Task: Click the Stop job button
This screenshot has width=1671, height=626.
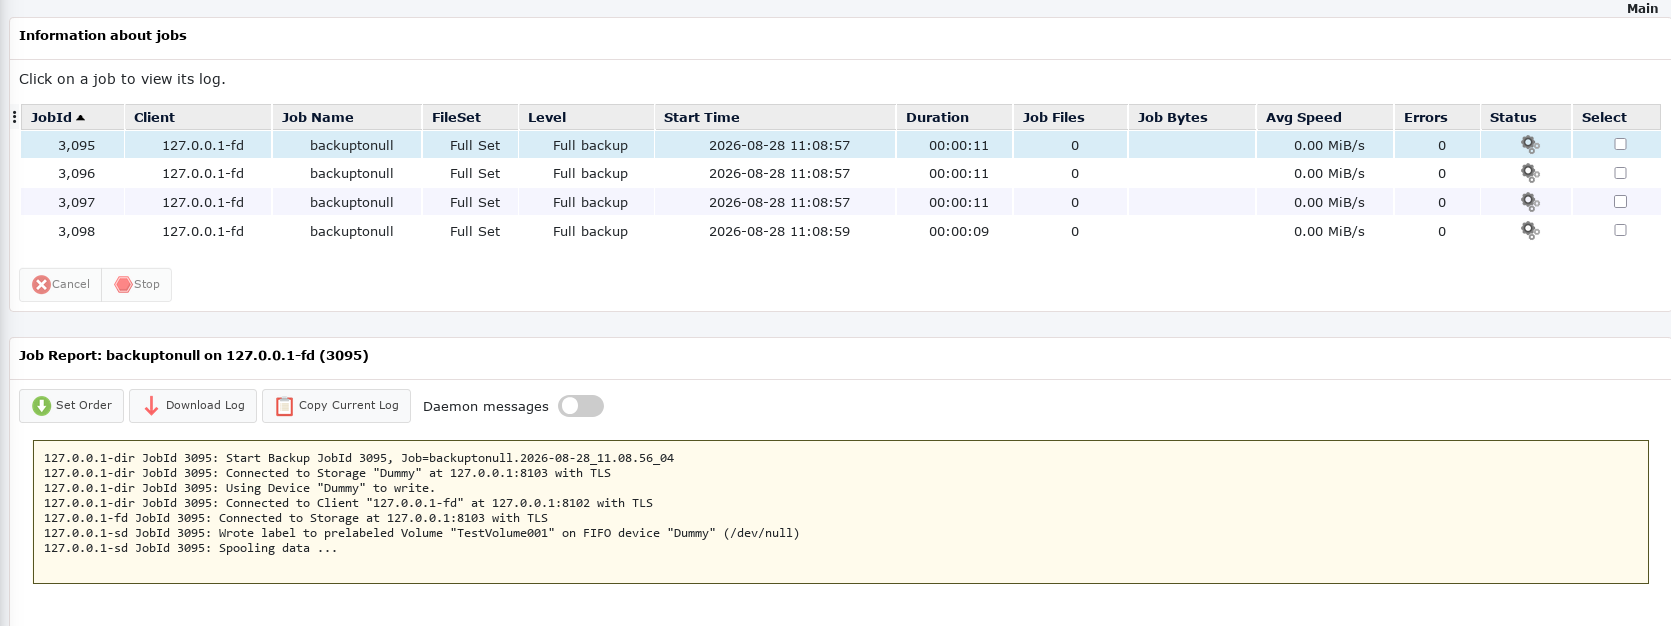Action: click(x=137, y=285)
